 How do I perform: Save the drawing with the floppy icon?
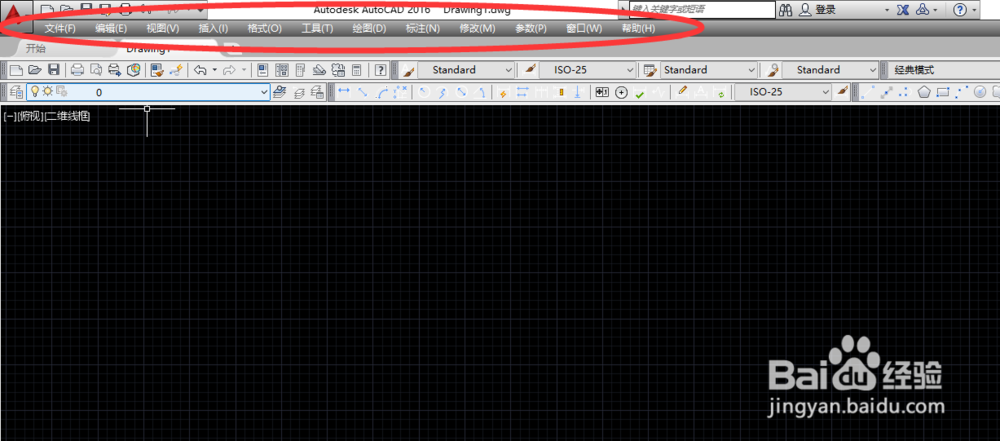(x=54, y=70)
